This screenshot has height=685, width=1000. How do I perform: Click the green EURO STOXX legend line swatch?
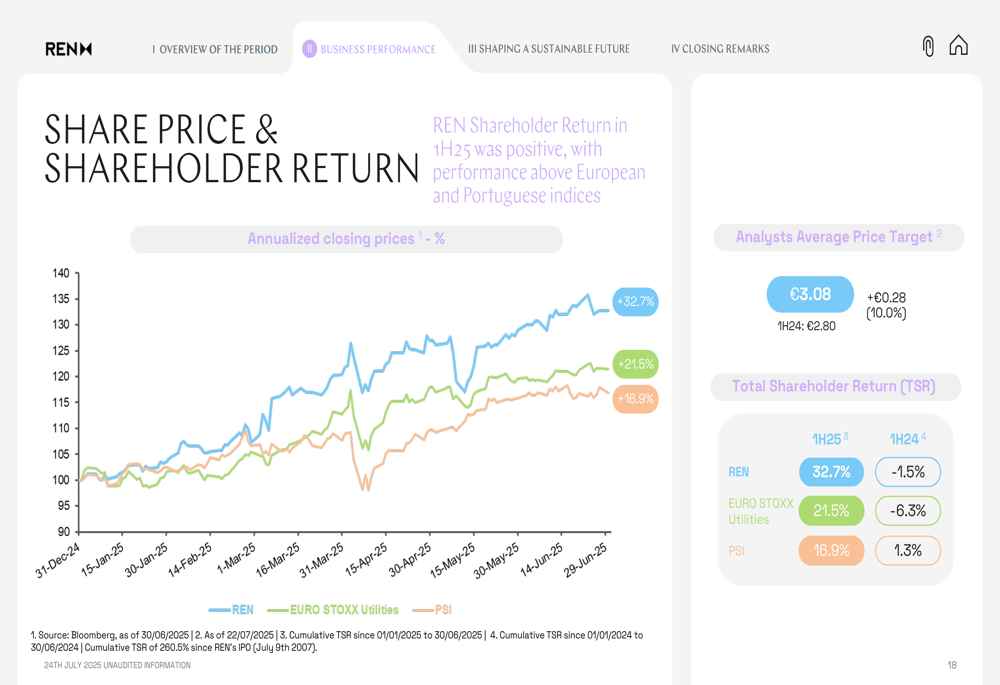(278, 610)
